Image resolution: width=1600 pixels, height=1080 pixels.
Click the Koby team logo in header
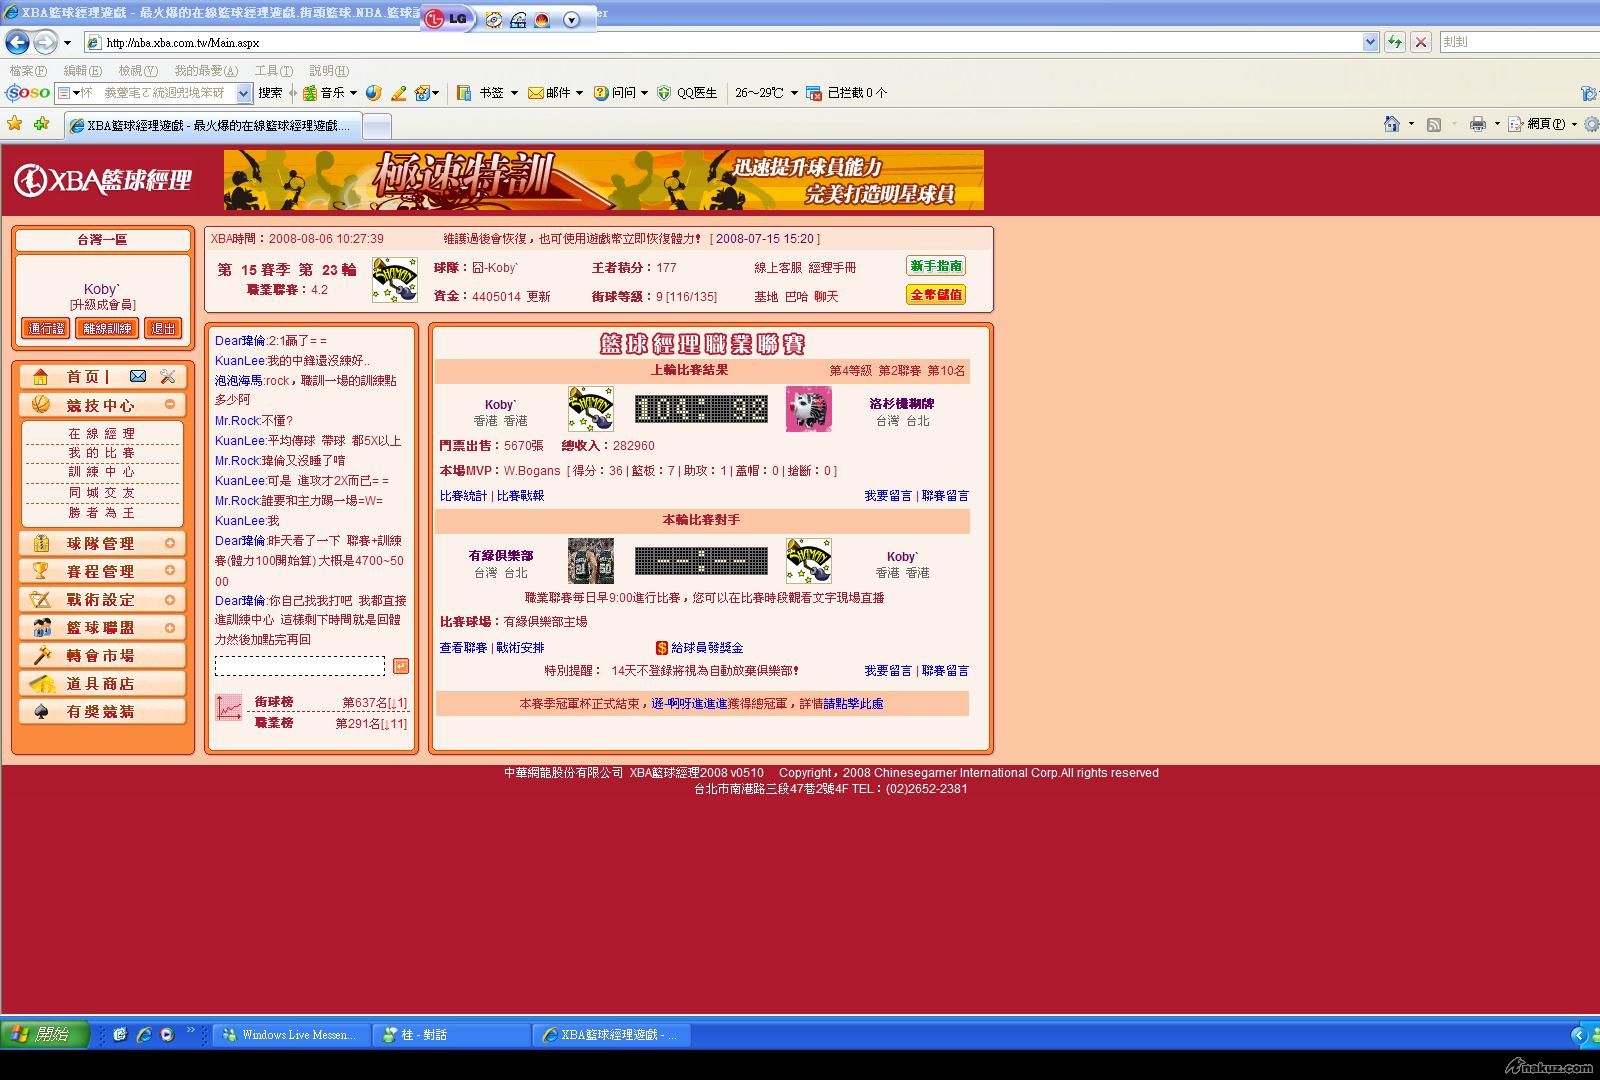pyautogui.click(x=394, y=280)
